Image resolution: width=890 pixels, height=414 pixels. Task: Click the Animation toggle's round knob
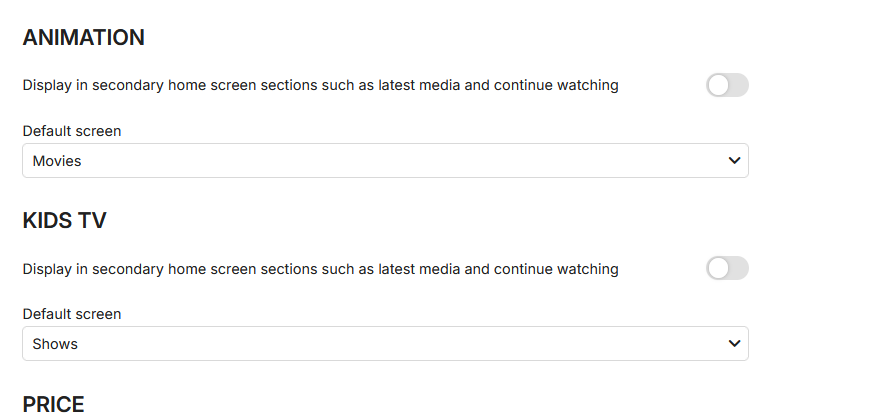pos(719,85)
